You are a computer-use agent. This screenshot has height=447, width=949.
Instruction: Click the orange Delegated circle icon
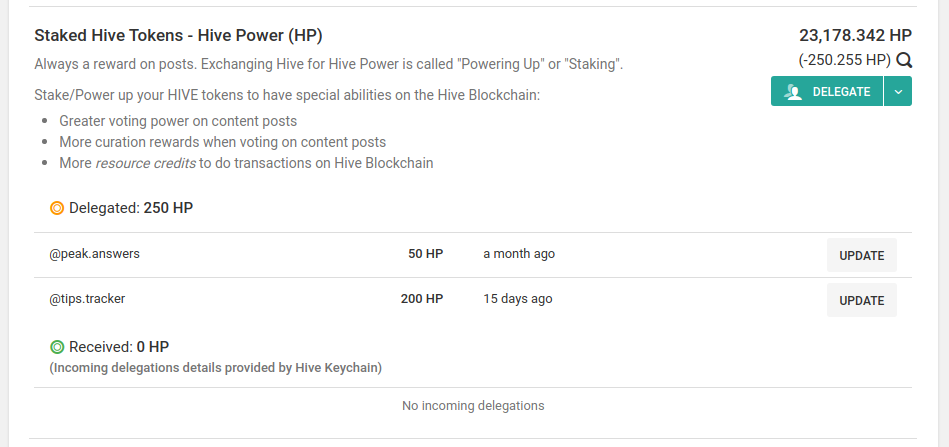point(57,209)
